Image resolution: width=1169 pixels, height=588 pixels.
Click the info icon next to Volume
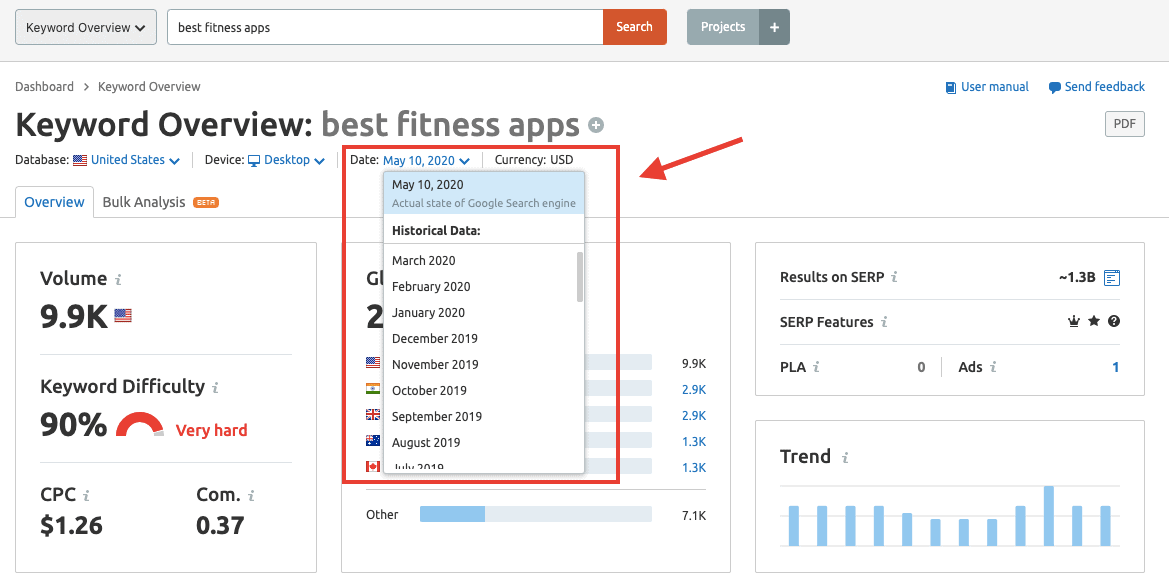(x=119, y=280)
